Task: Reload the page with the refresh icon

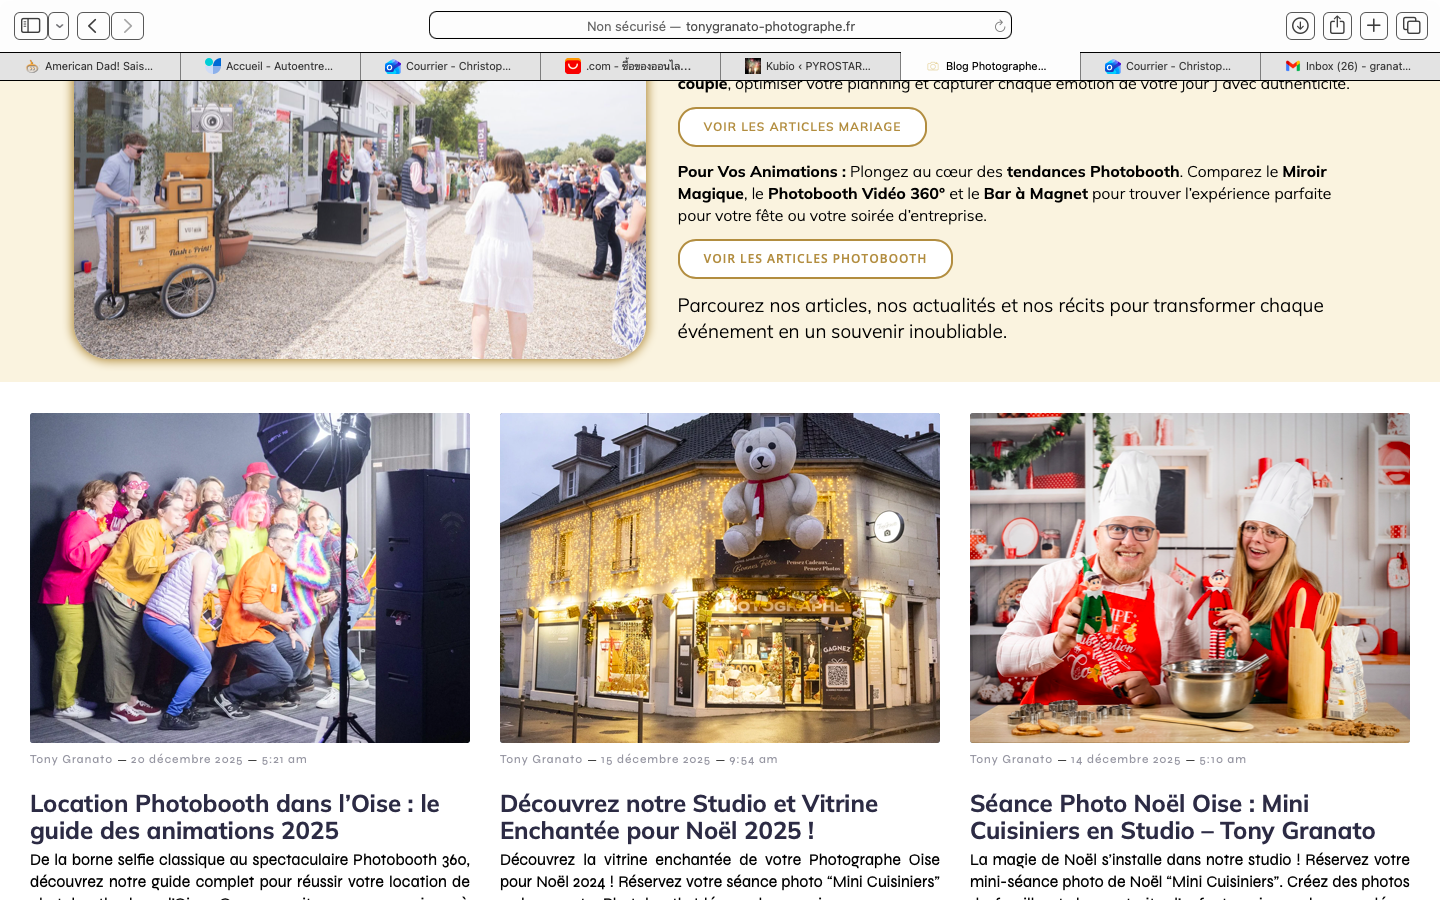Action: pyautogui.click(x=999, y=26)
